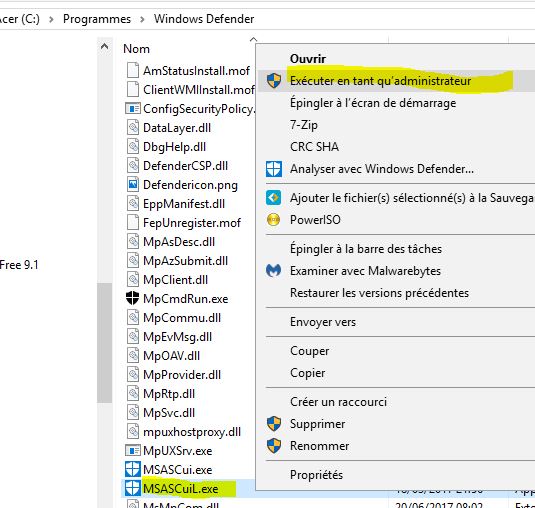This screenshot has width=535, height=508.
Task: Click the shield icon beside Supprimer
Action: (x=274, y=424)
